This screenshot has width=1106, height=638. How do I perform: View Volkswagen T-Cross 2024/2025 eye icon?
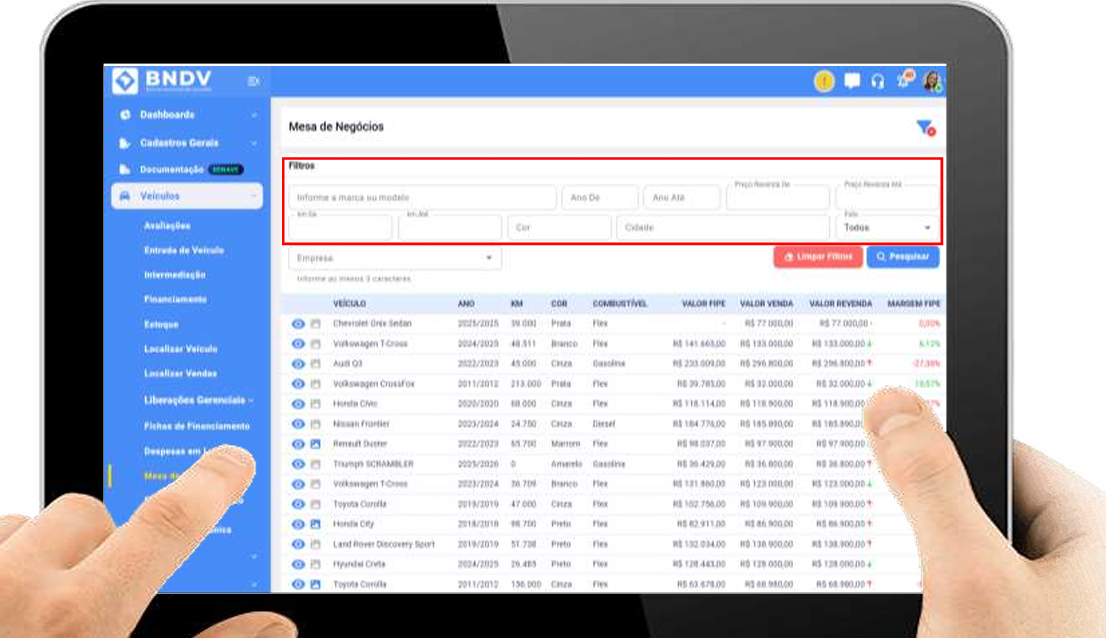(x=298, y=344)
